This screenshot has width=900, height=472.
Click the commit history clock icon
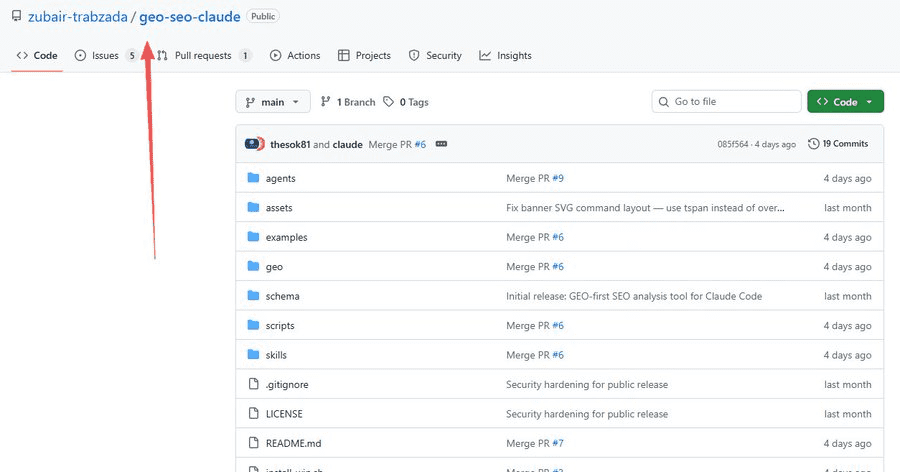click(813, 144)
